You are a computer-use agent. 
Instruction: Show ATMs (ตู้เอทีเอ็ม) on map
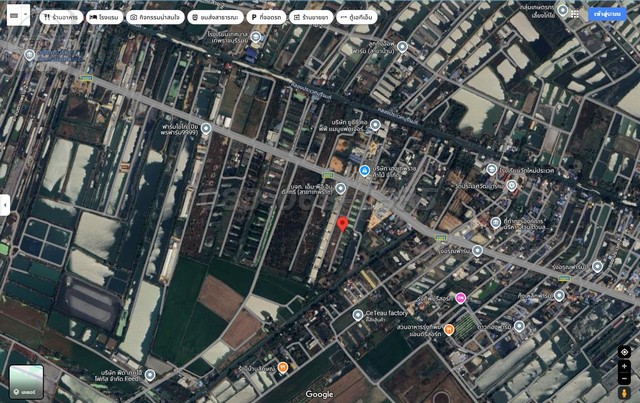357,17
